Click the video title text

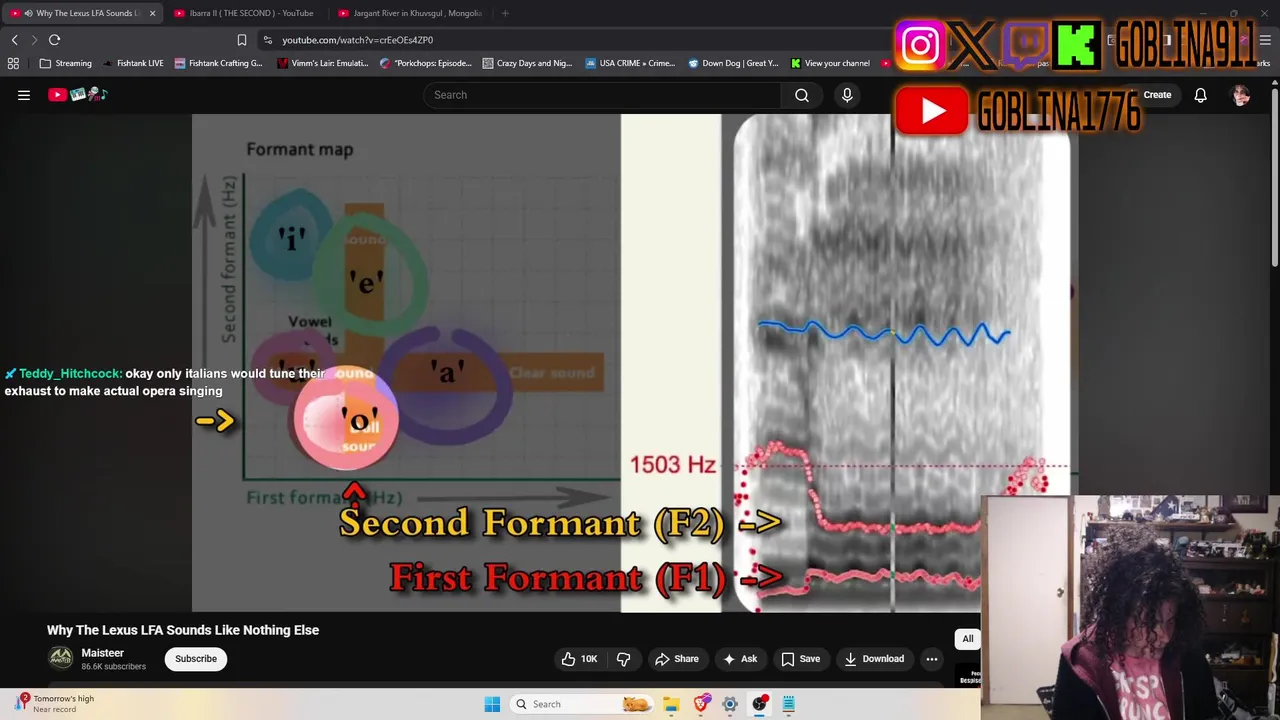pos(183,630)
